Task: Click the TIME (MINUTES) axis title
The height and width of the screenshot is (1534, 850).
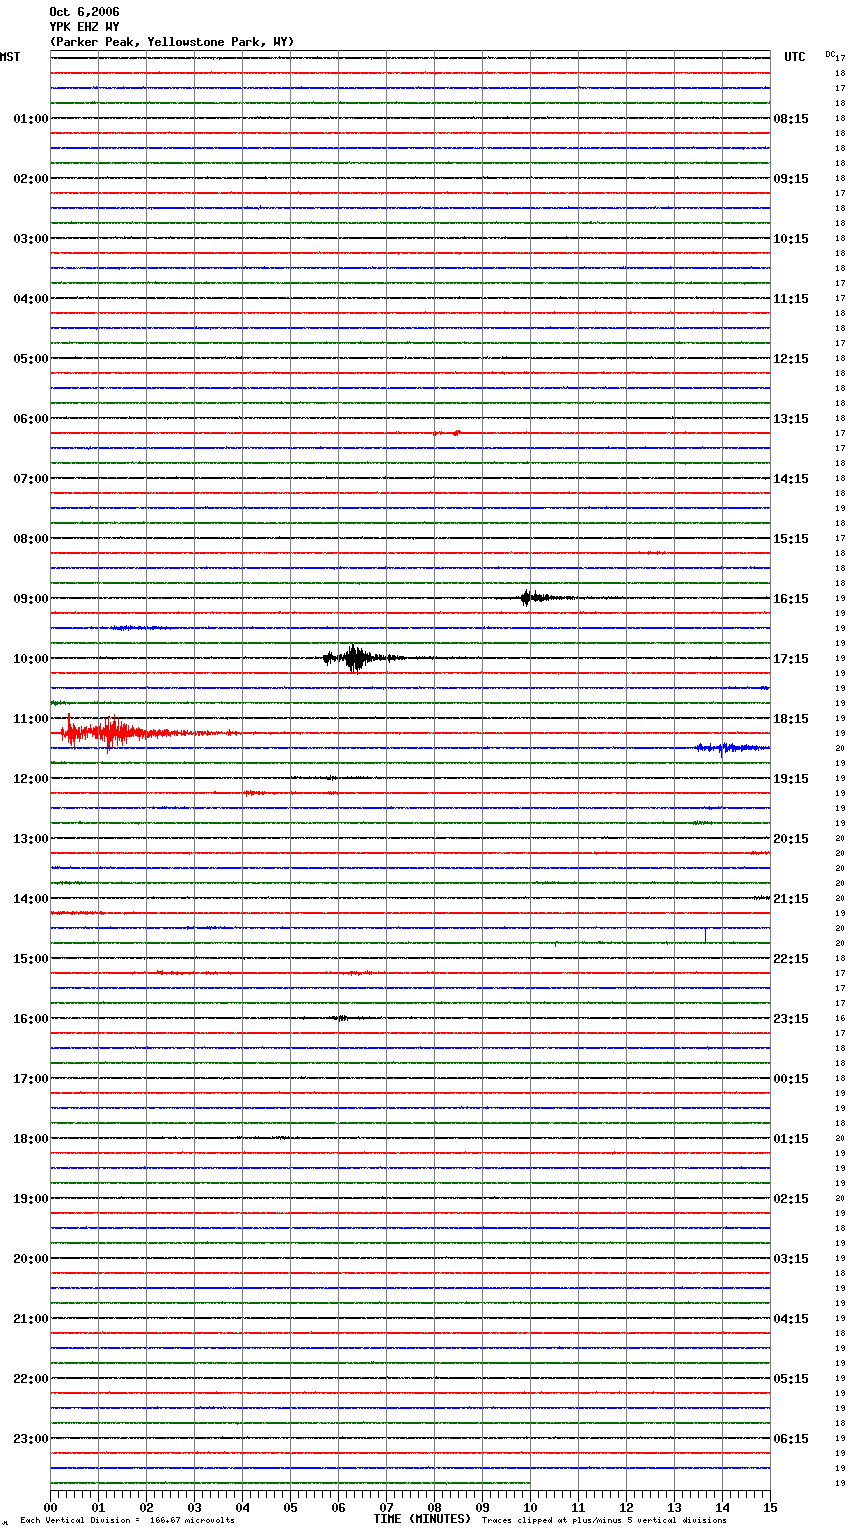Action: pyautogui.click(x=422, y=1519)
